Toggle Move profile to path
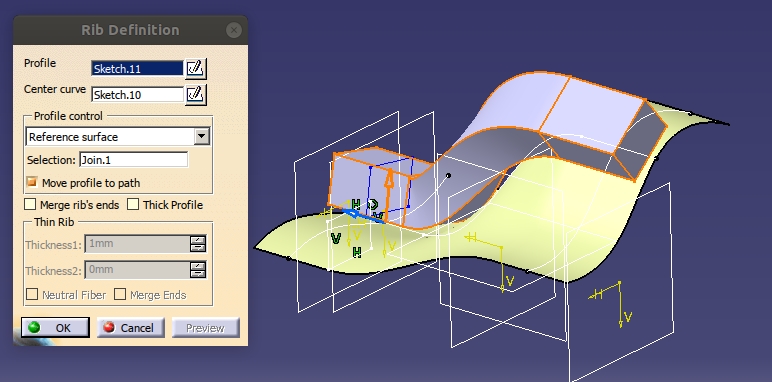 pyautogui.click(x=32, y=183)
